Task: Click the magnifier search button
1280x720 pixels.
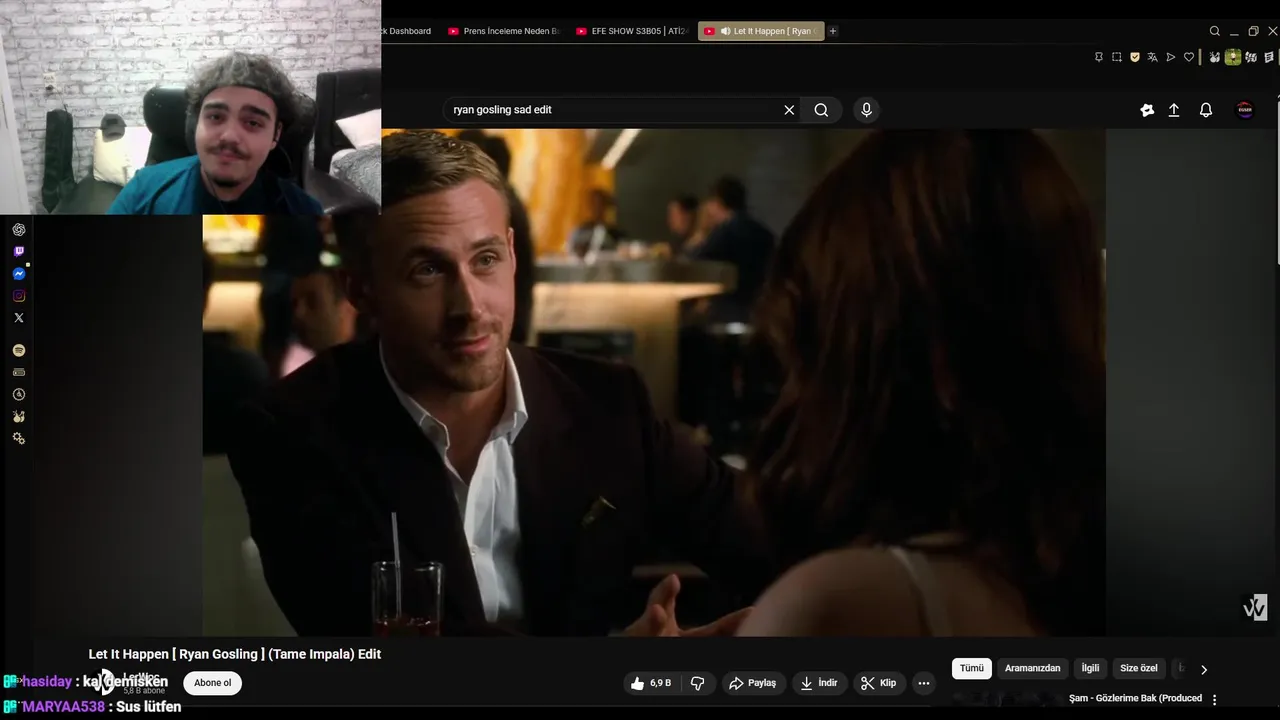Action: [x=821, y=110]
